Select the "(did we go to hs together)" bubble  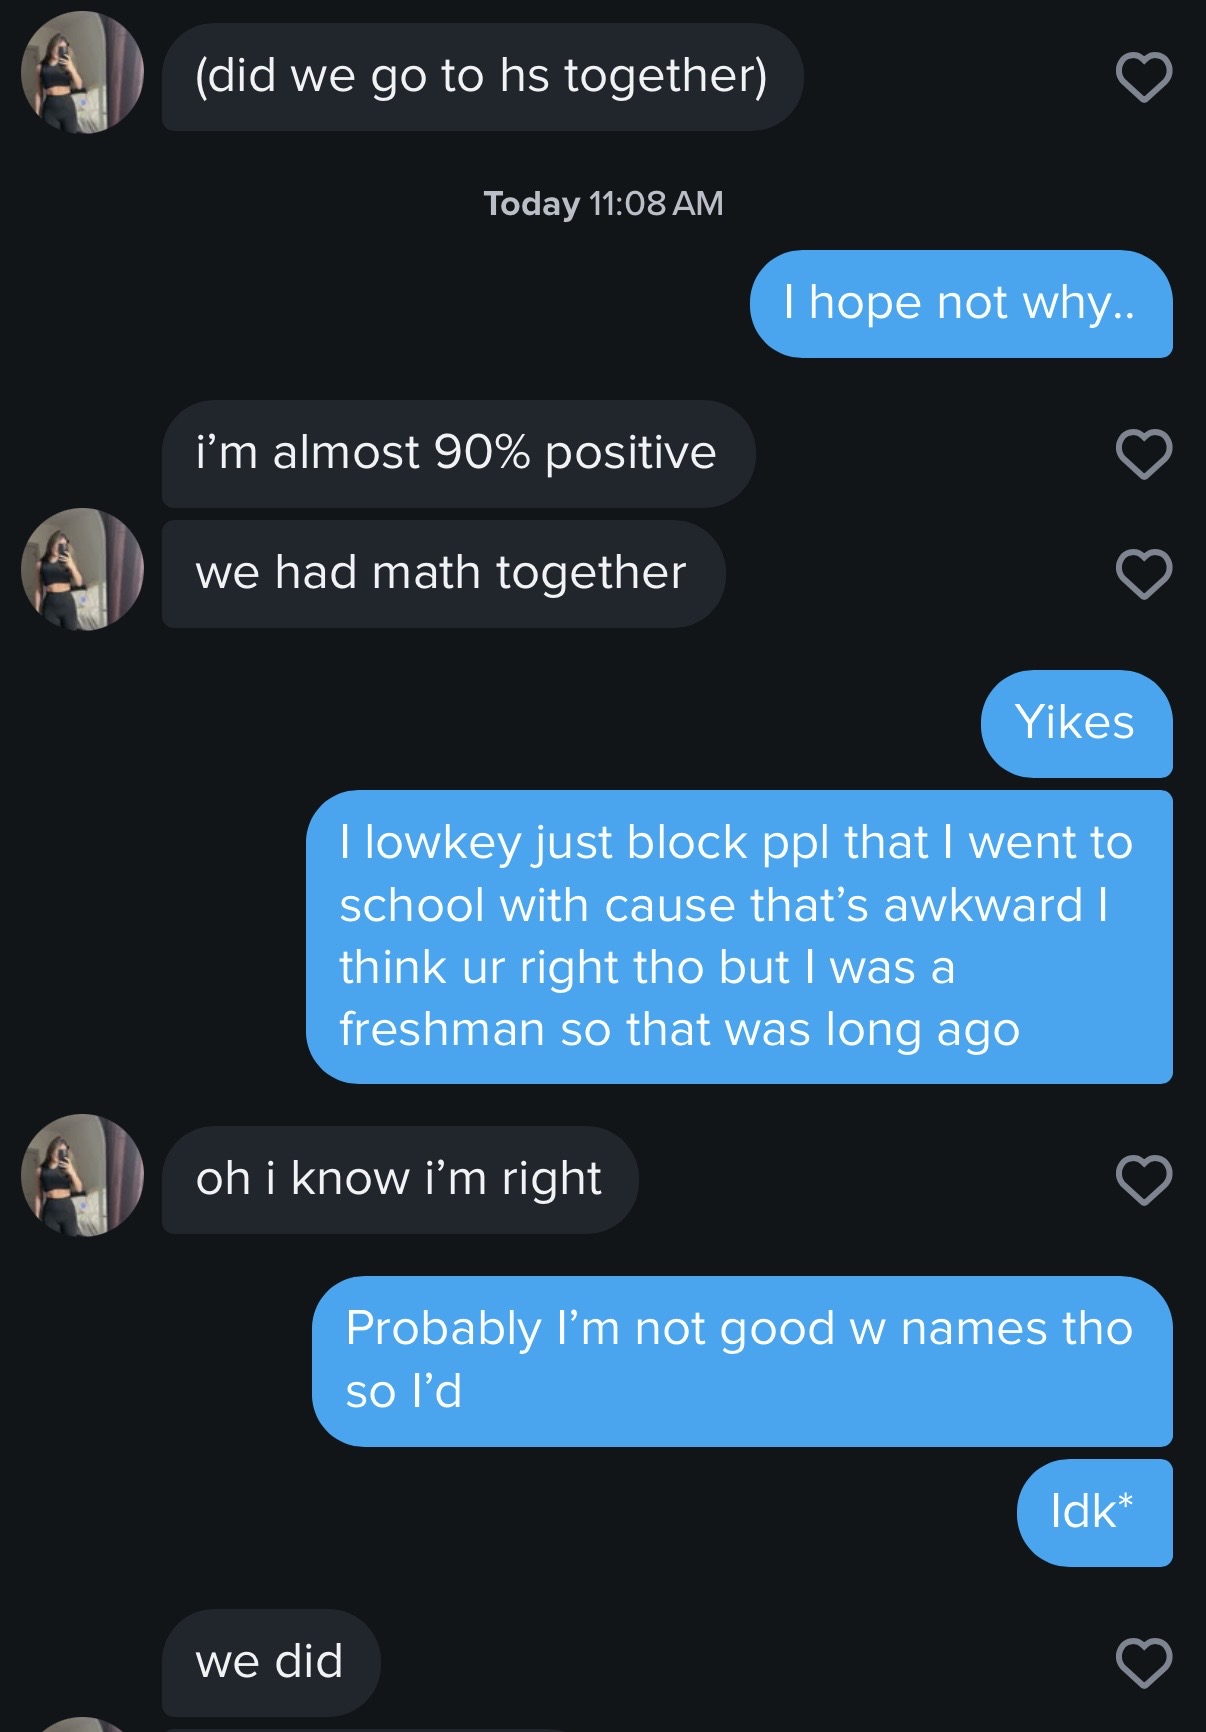click(x=481, y=77)
